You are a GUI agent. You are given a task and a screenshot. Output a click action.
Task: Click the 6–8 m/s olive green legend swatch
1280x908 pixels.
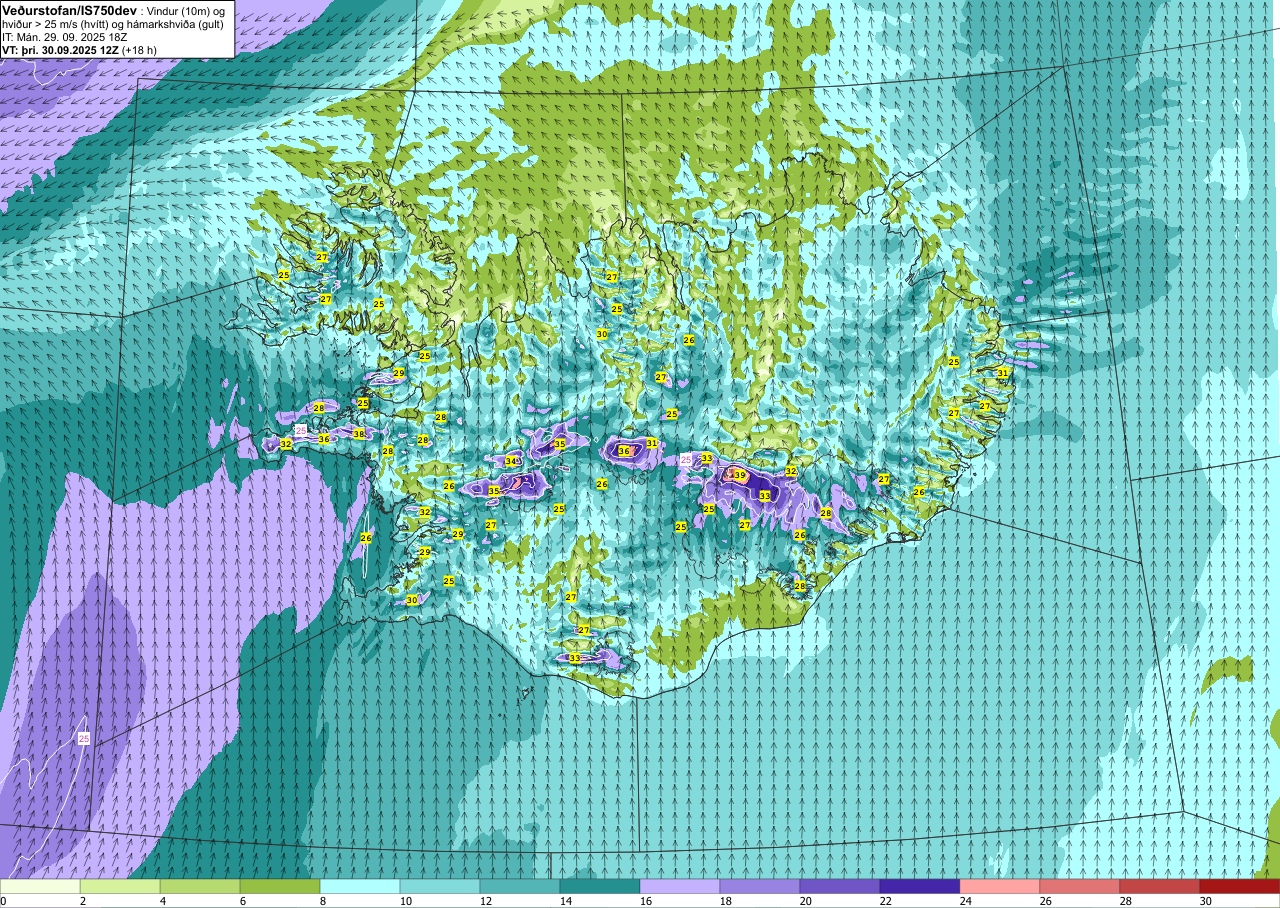[280, 886]
